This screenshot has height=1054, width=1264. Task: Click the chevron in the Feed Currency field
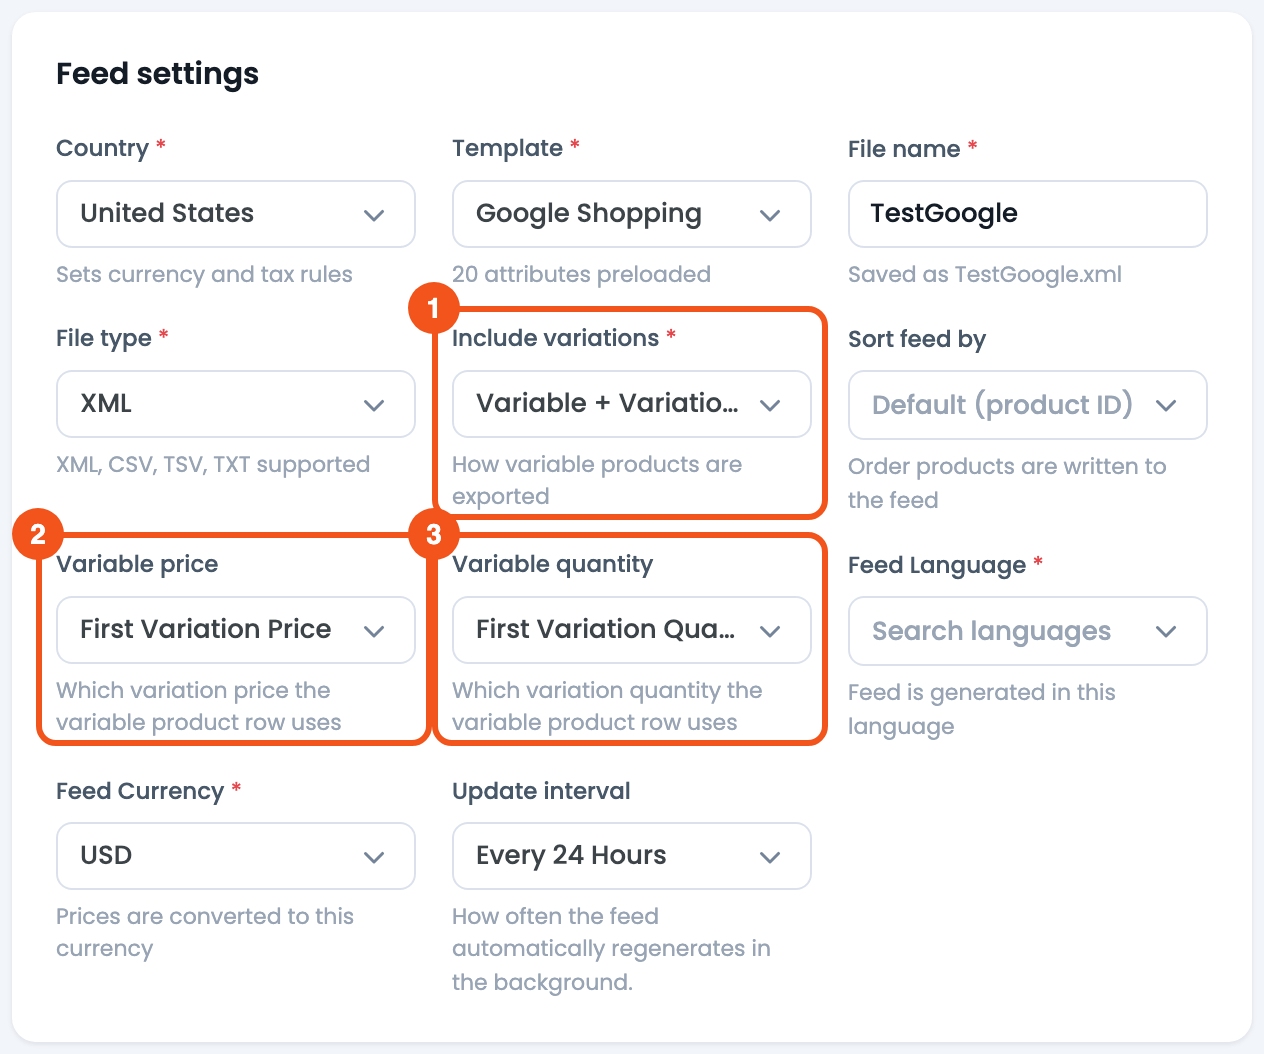pyautogui.click(x=374, y=857)
